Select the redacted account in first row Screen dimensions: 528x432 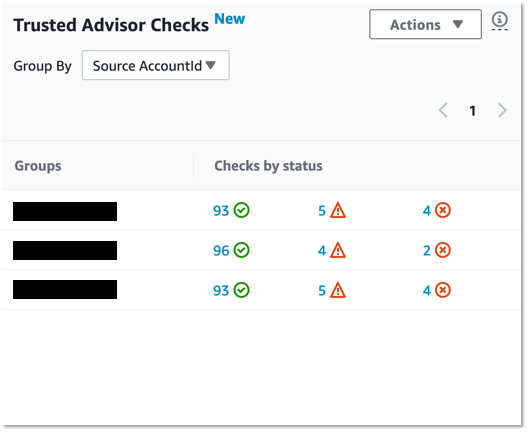pyautogui.click(x=65, y=211)
